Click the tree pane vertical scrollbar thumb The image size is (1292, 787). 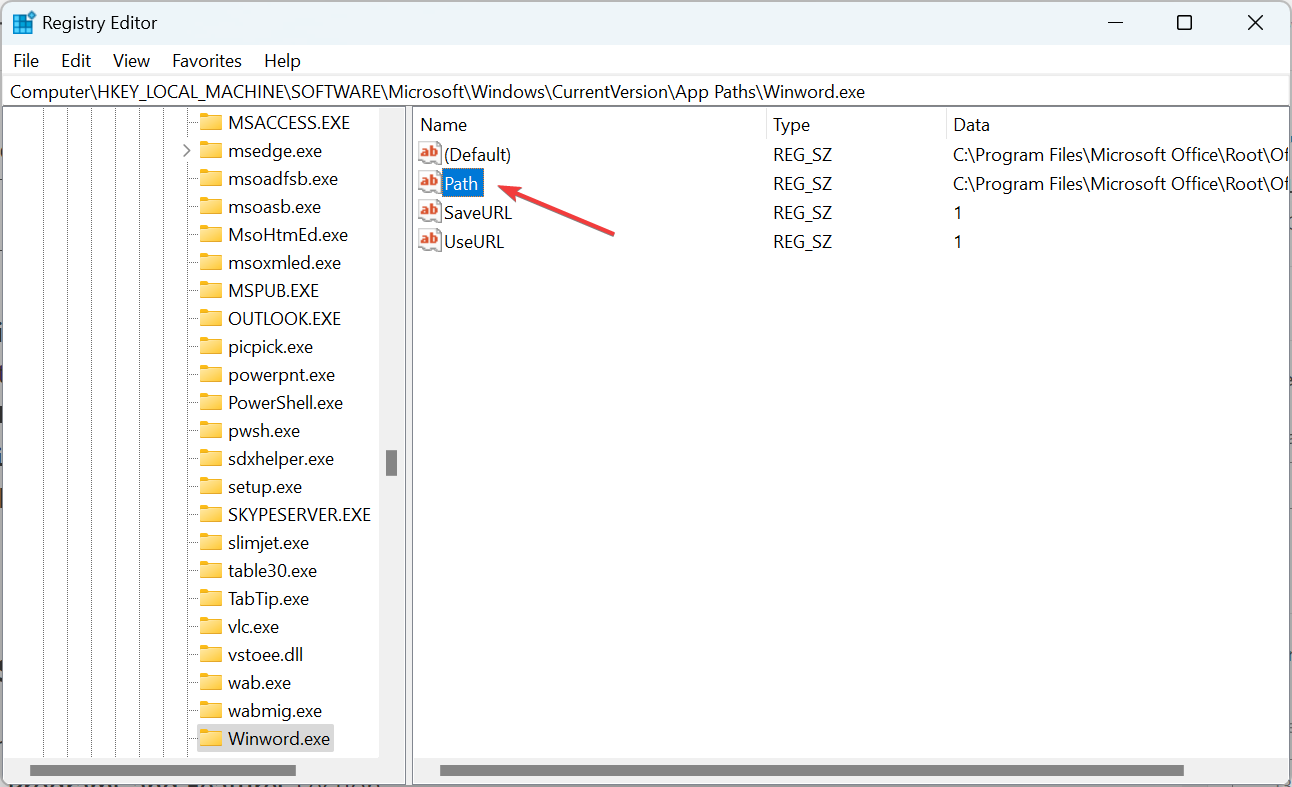392,463
